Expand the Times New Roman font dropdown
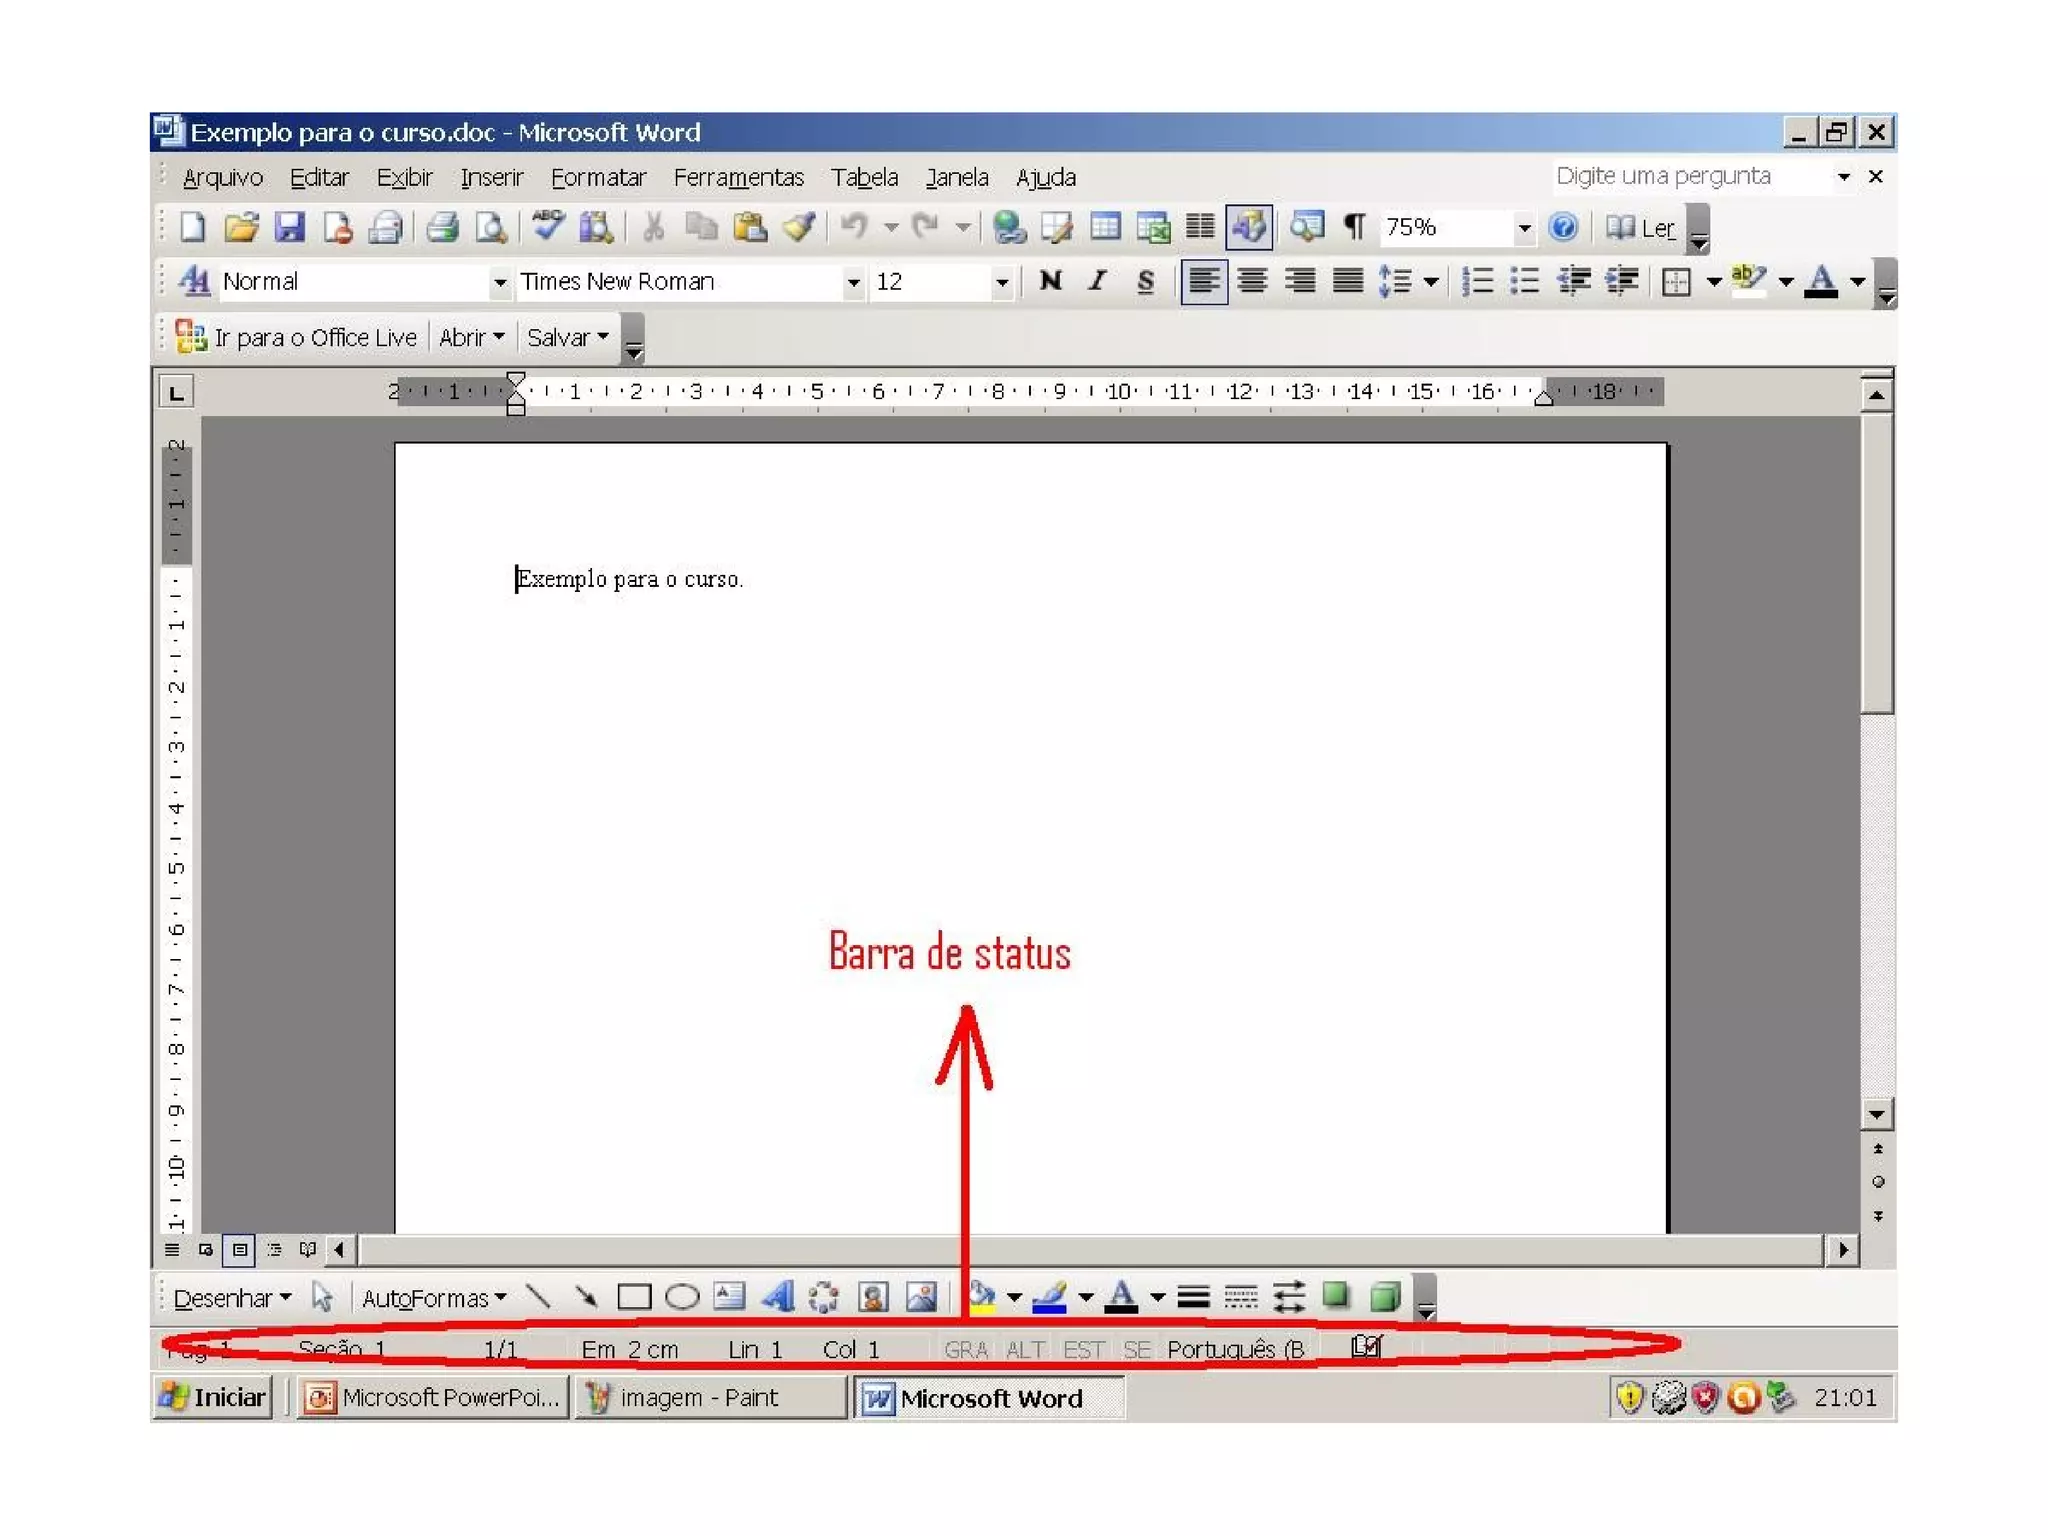This screenshot has height=1536, width=2048. coord(852,283)
